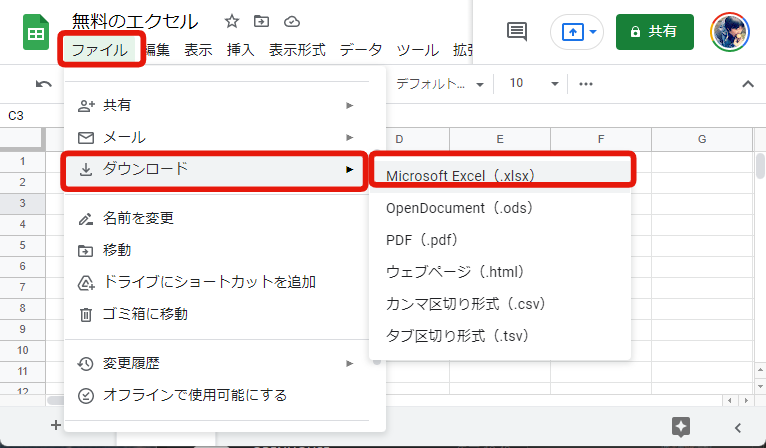This screenshot has height=448, width=766.
Task: Click the three-dot more toolbar options
Action: (x=586, y=84)
